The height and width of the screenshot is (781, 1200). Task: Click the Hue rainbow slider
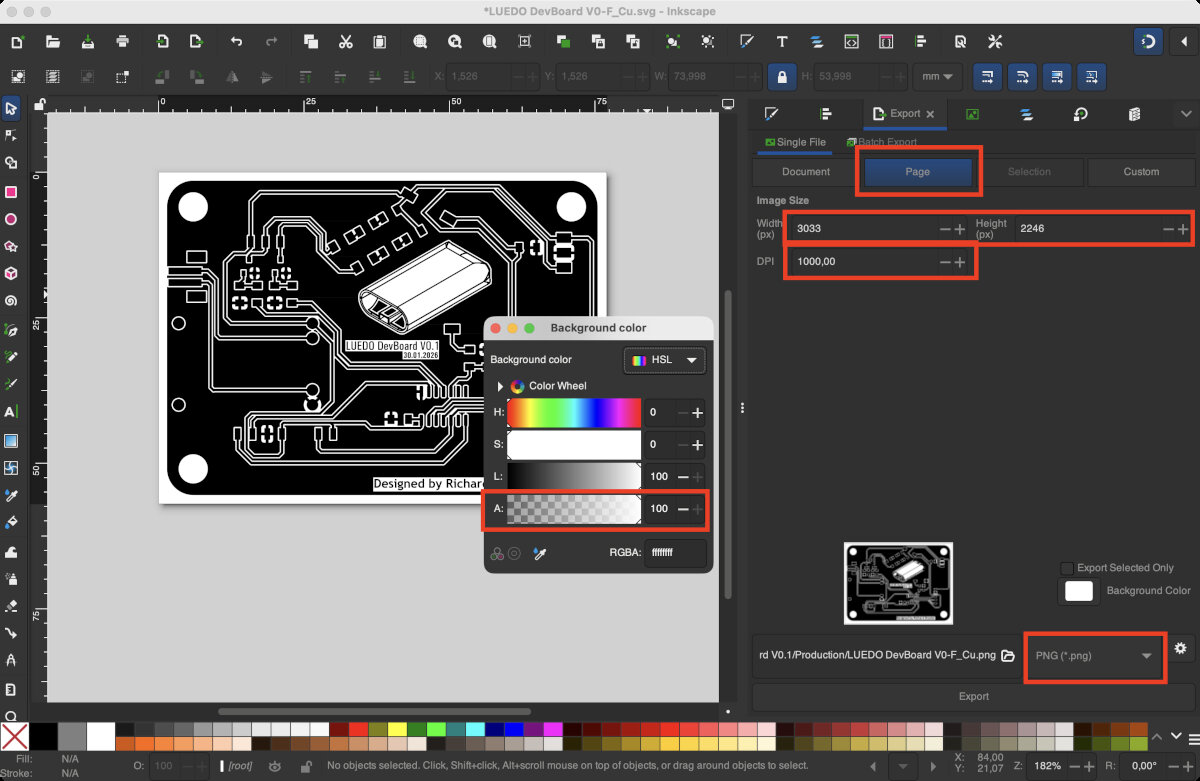click(574, 413)
